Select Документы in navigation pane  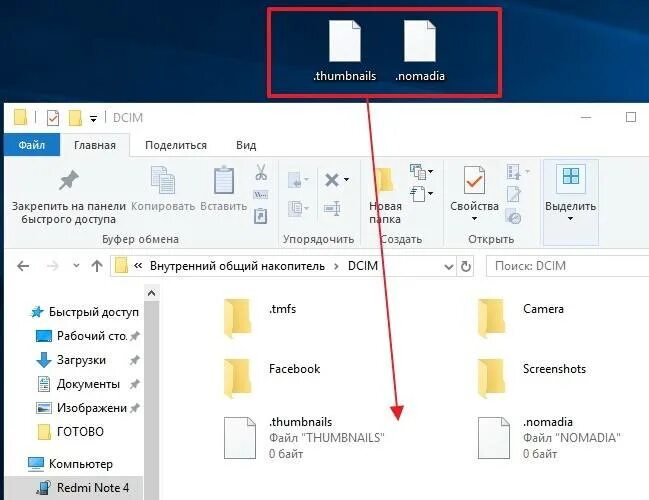click(x=87, y=384)
